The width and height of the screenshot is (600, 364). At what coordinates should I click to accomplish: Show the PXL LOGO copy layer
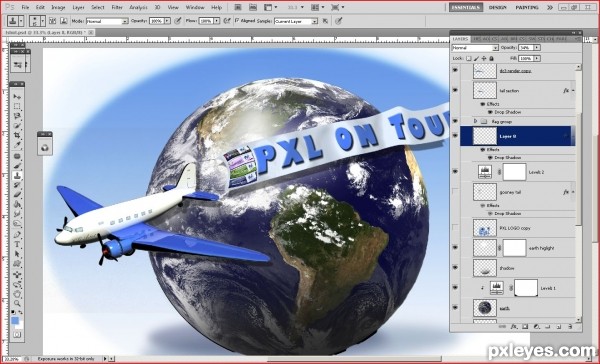(455, 228)
